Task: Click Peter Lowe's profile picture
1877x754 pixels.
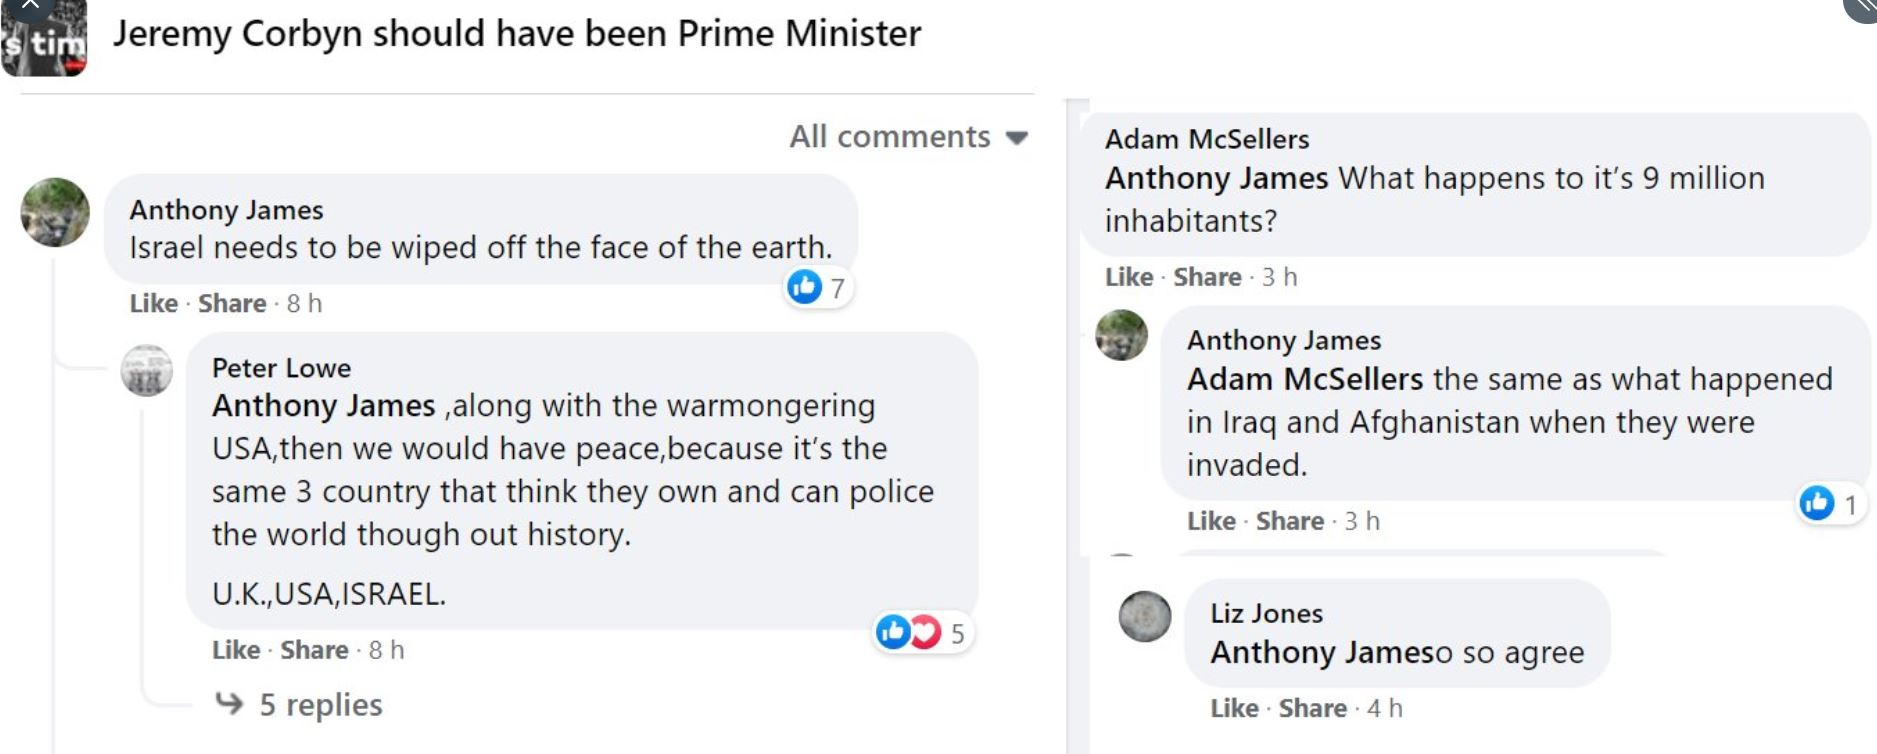Action: point(147,371)
